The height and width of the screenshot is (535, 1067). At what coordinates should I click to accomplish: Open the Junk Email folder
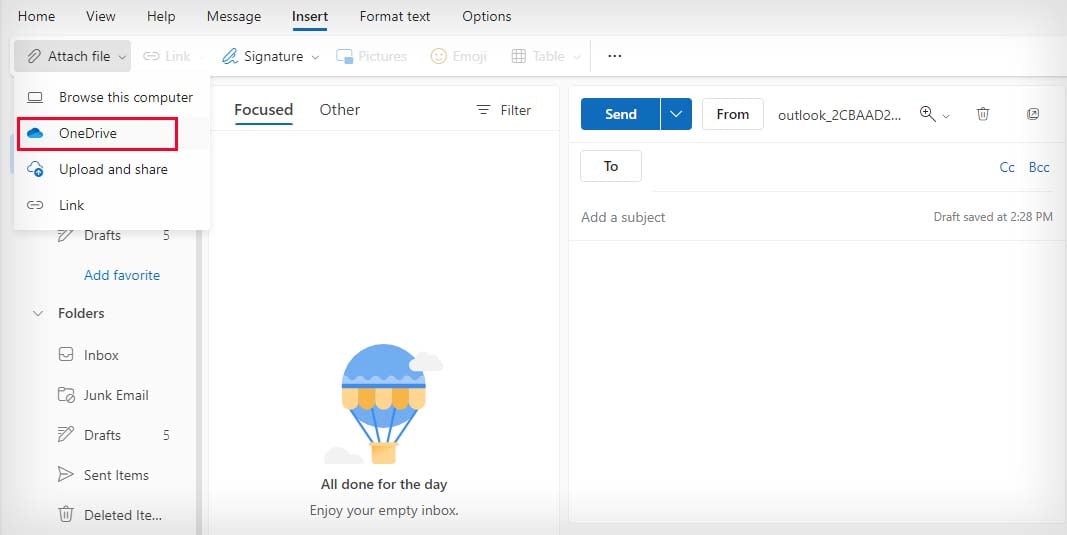116,395
